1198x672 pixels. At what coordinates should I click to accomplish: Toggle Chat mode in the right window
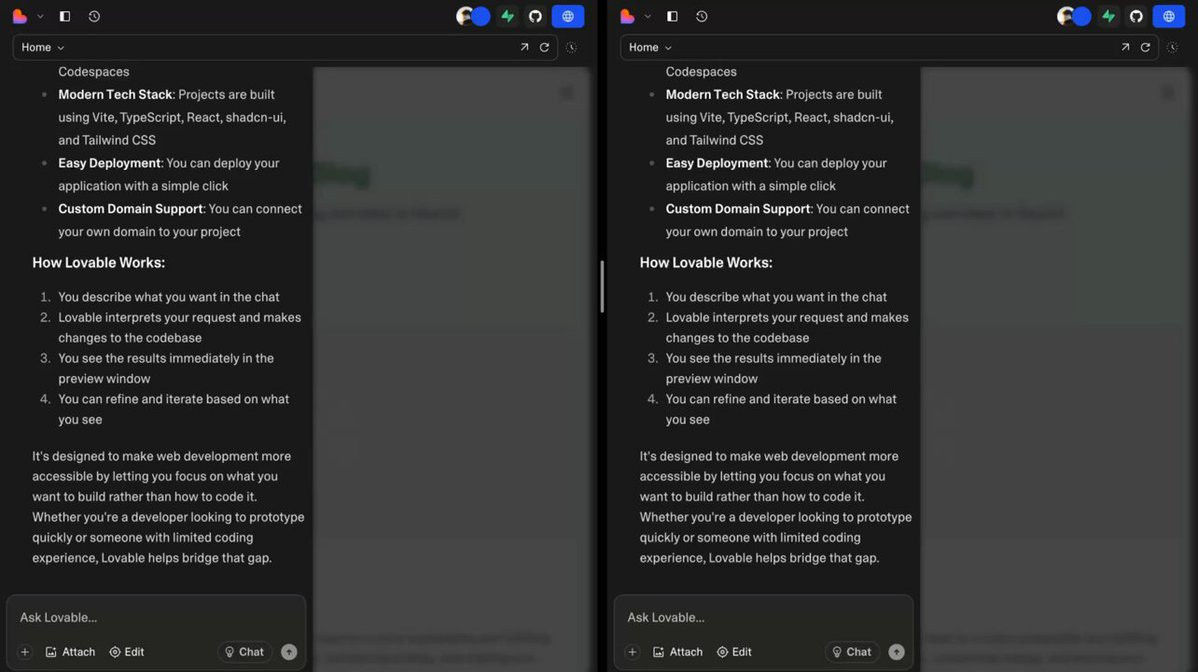pos(852,652)
